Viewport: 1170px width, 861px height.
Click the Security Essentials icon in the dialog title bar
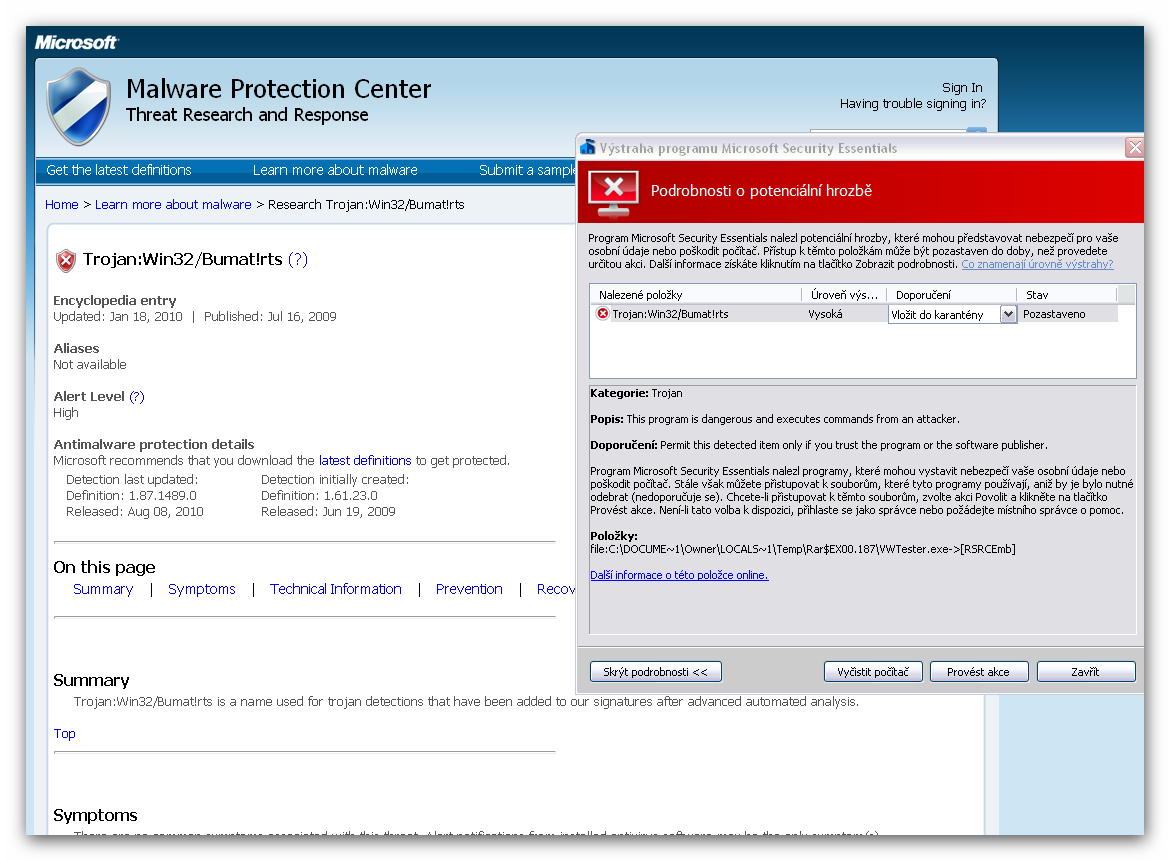click(x=588, y=147)
